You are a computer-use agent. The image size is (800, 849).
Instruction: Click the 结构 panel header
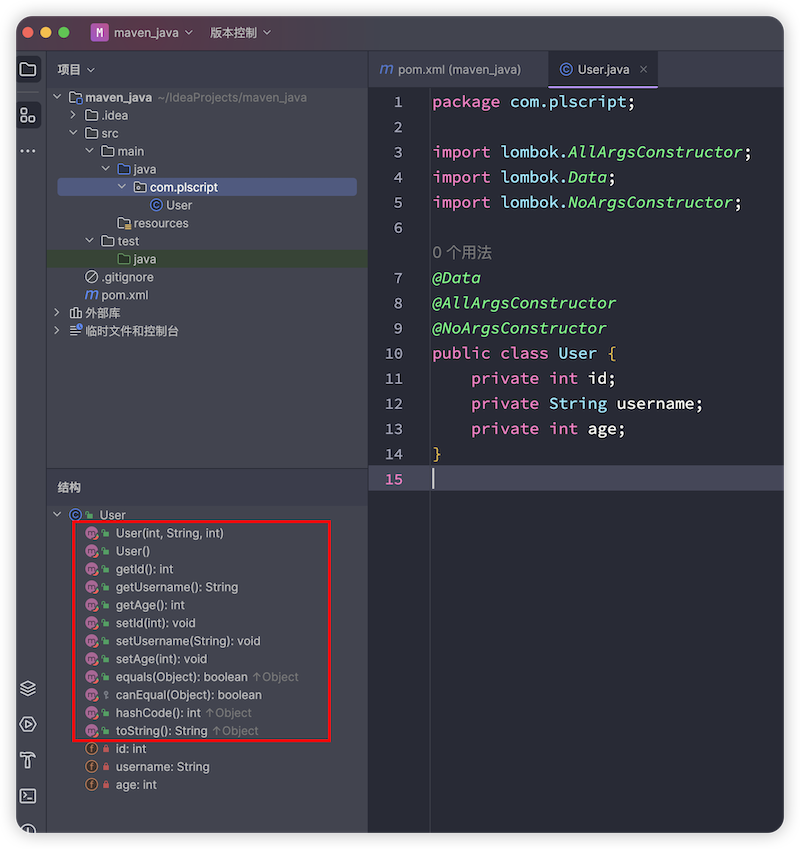(69, 487)
